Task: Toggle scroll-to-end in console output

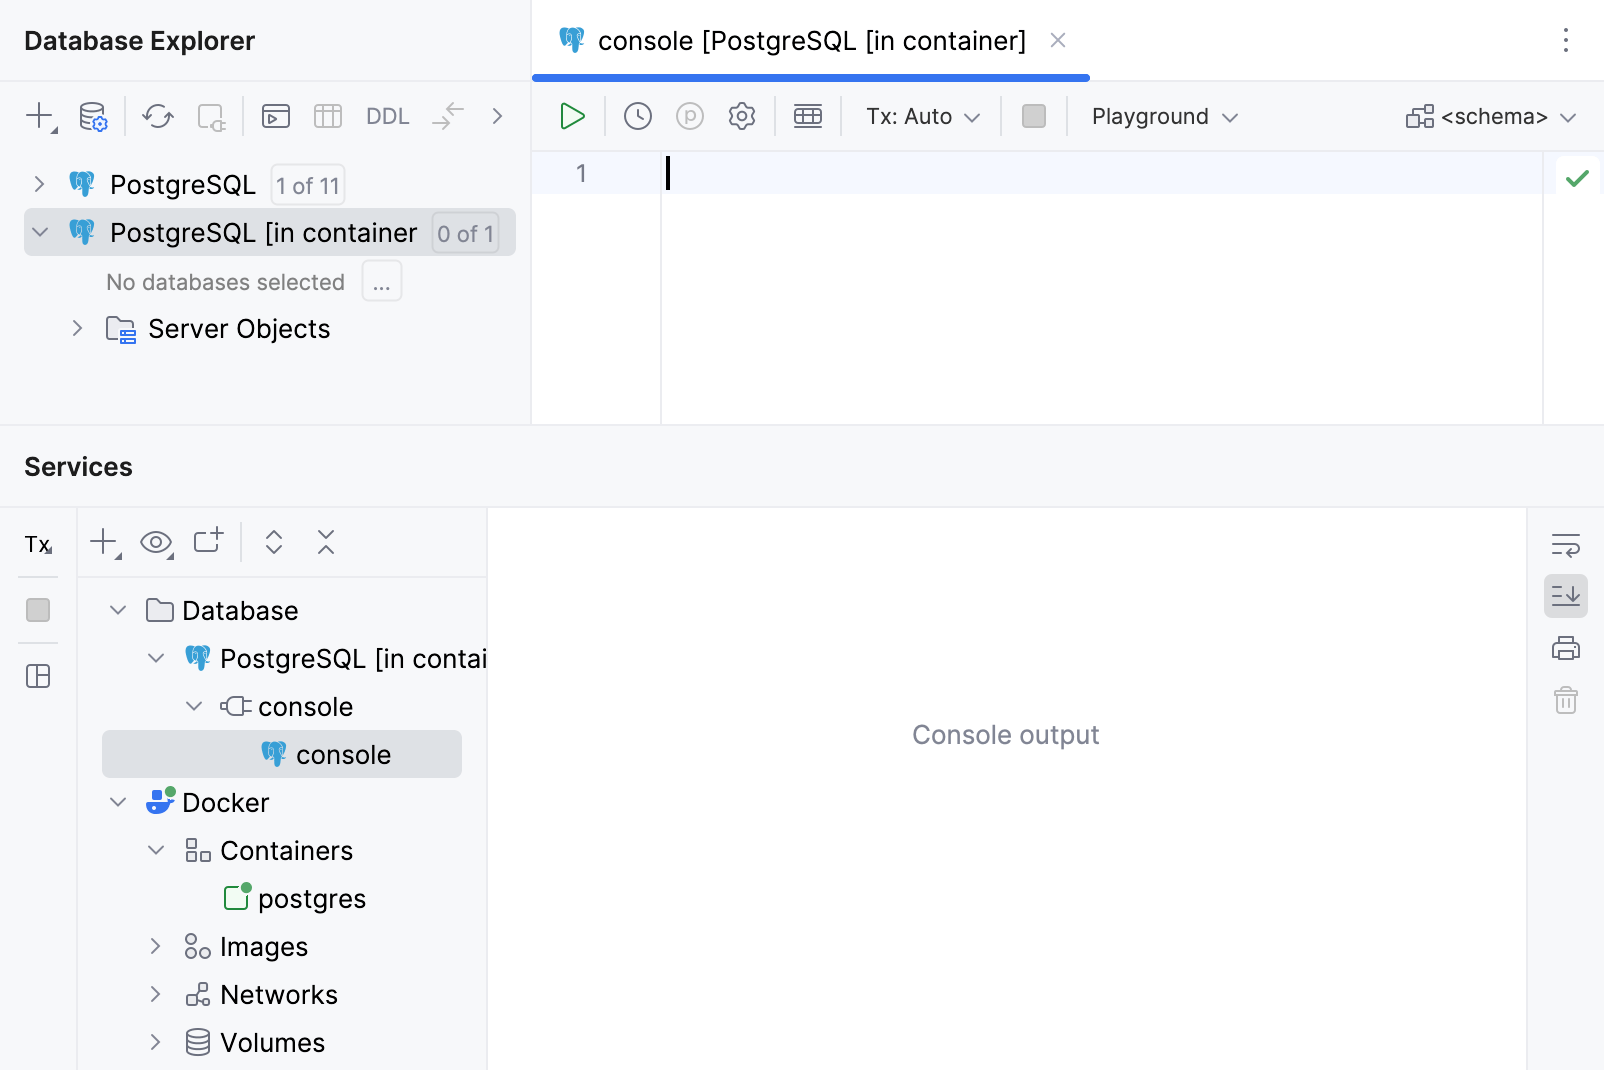Action: tap(1565, 596)
